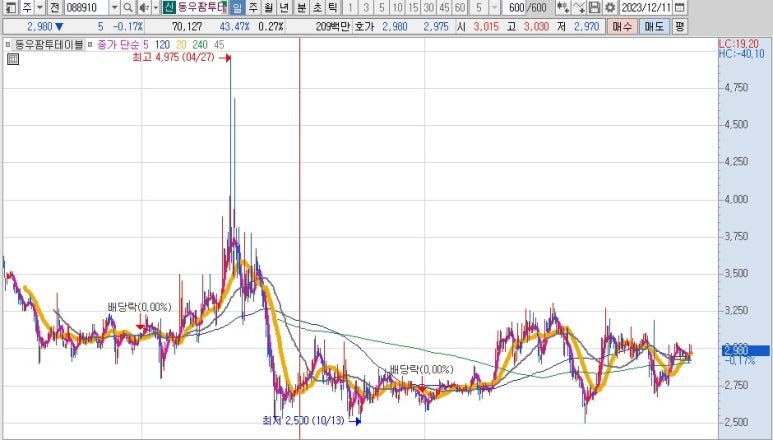Choose the 1 interval button
The image size is (773, 440).
(350, 7)
